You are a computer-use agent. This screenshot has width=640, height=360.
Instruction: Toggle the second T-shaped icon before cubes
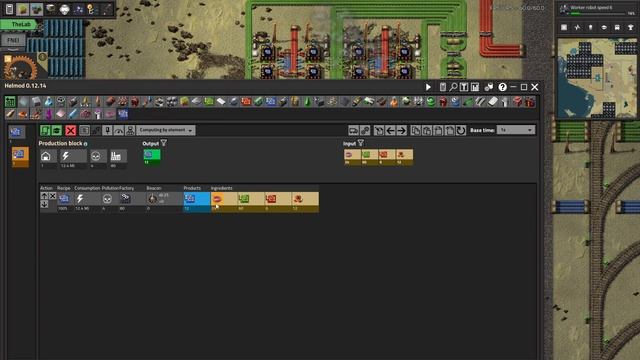click(475, 87)
